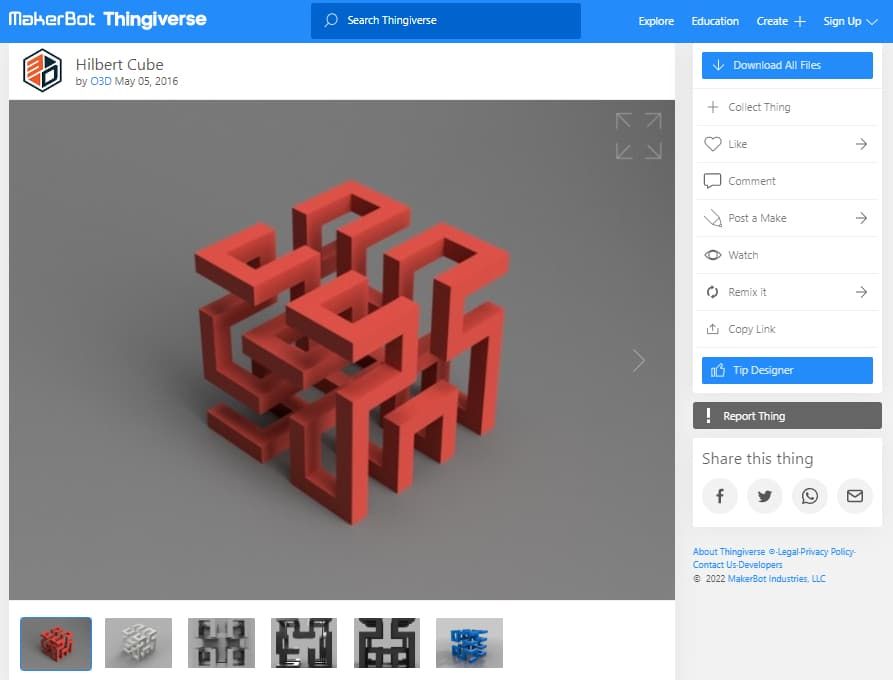Select the Education menu item
The height and width of the screenshot is (680, 893).
(714, 20)
